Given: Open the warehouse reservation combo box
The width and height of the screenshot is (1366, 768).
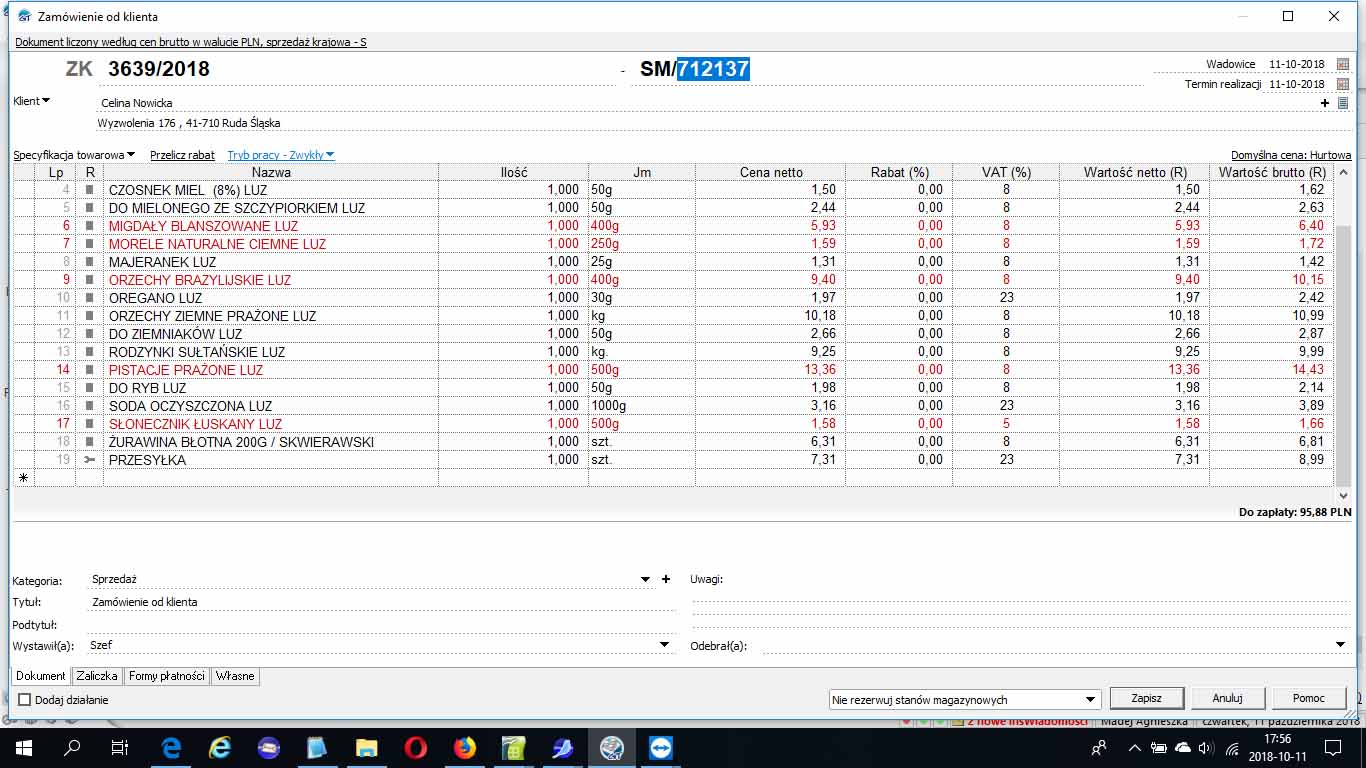Looking at the screenshot, I should click(965, 700).
